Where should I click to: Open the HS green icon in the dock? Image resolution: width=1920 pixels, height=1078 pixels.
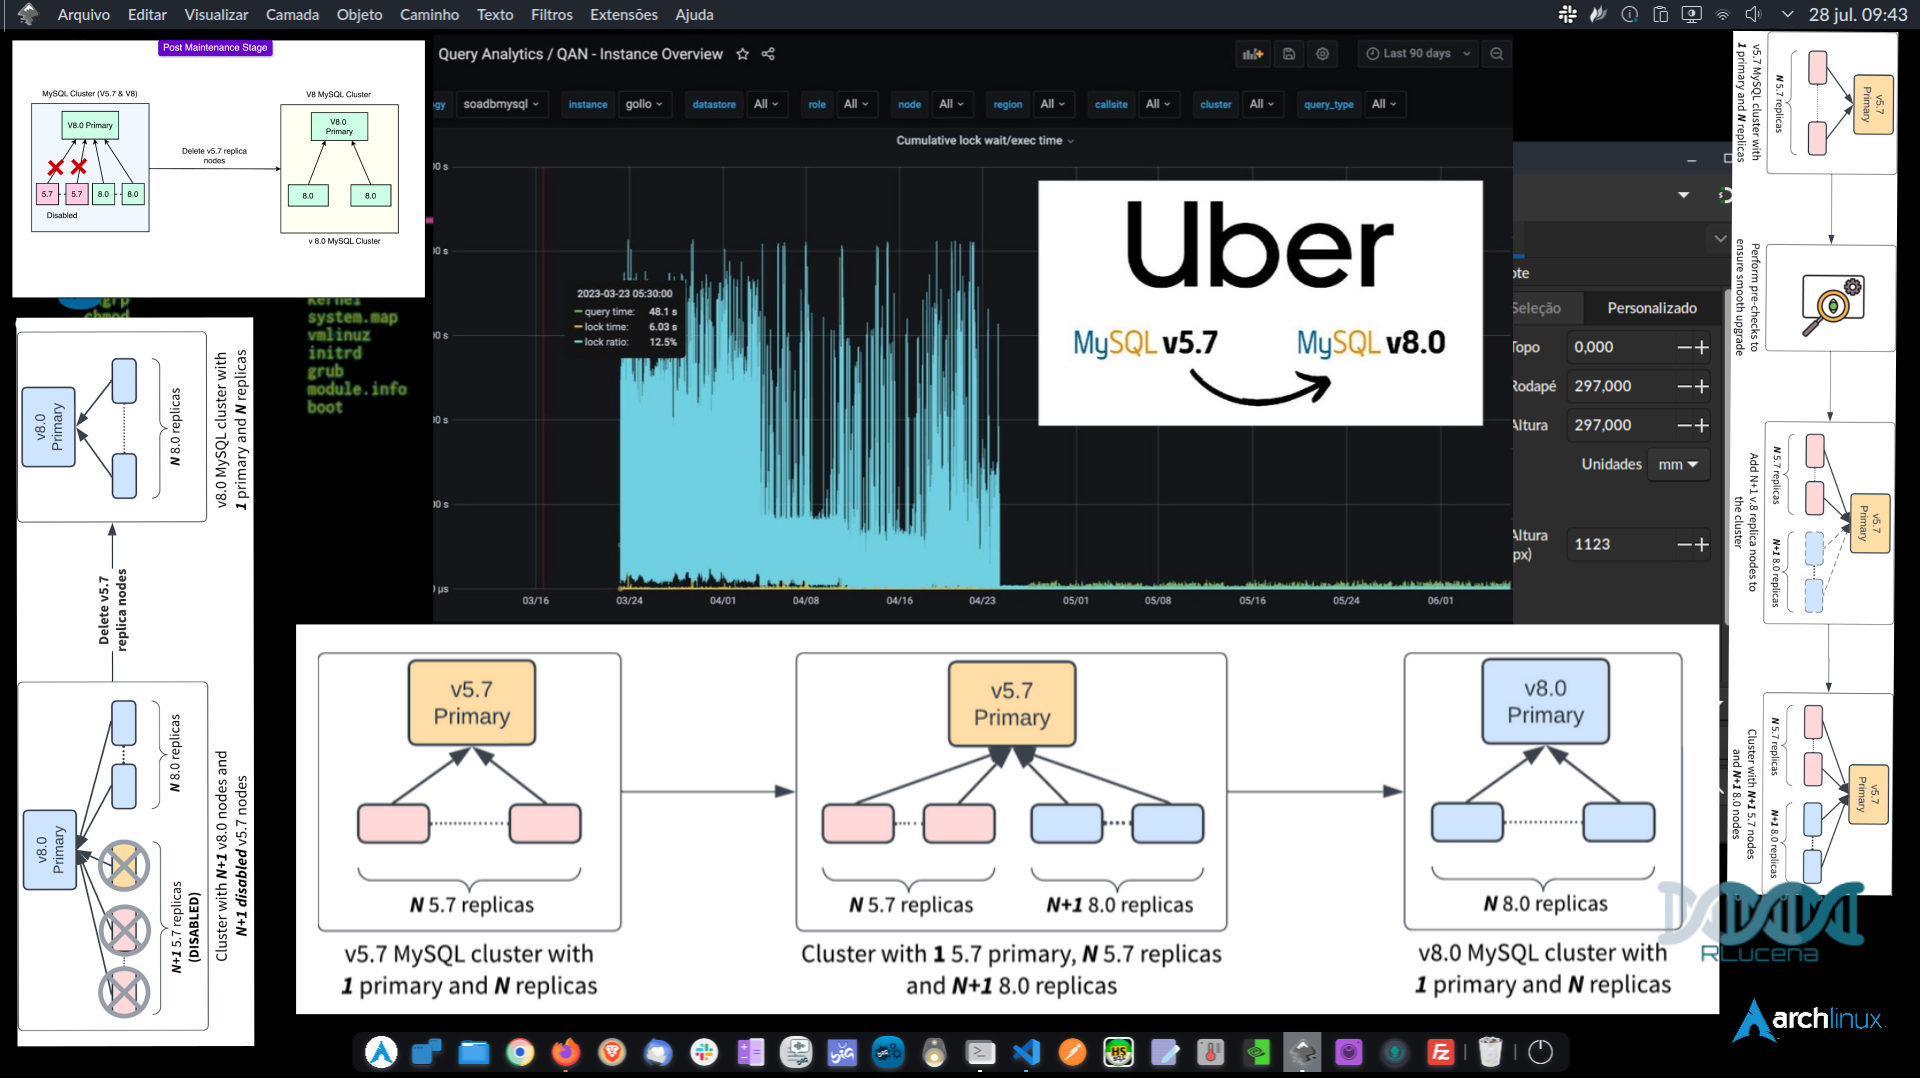click(1118, 1052)
